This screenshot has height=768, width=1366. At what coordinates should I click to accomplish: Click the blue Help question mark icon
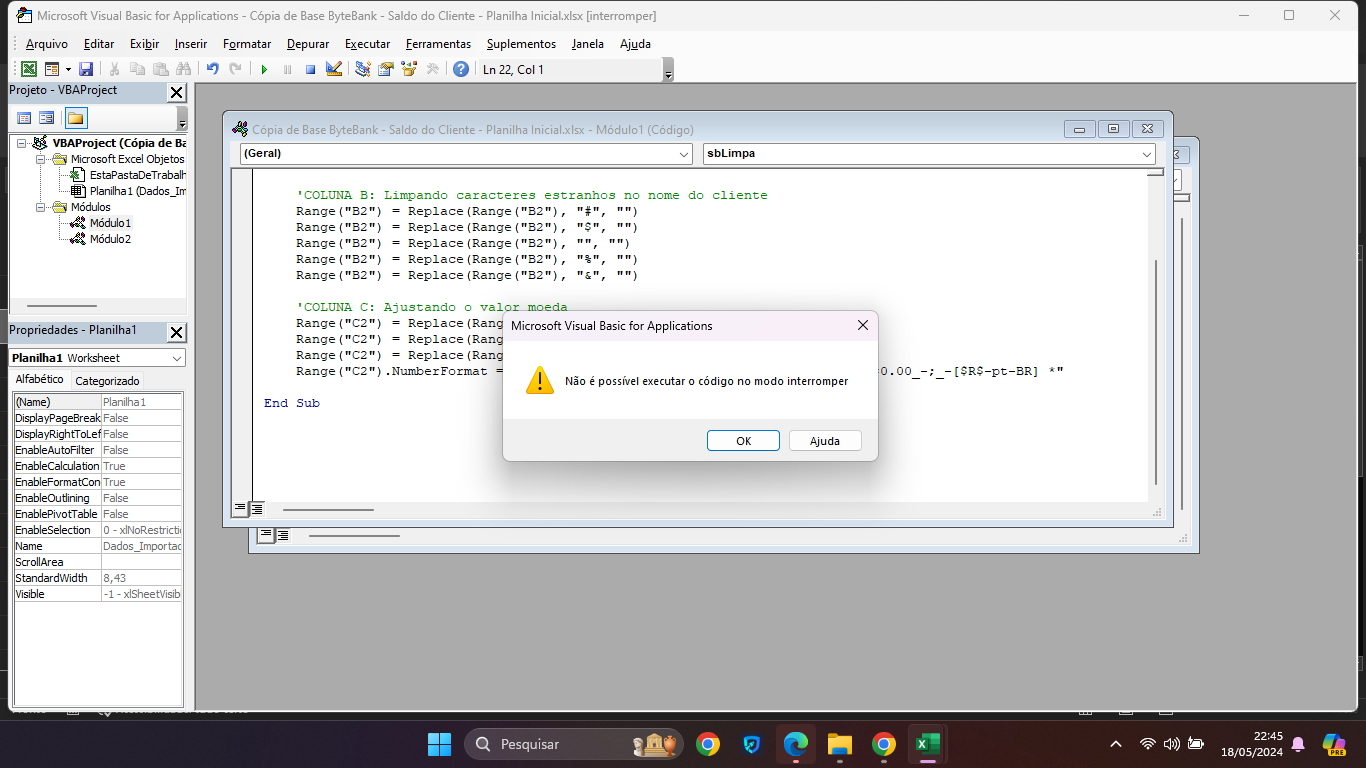tap(460, 69)
